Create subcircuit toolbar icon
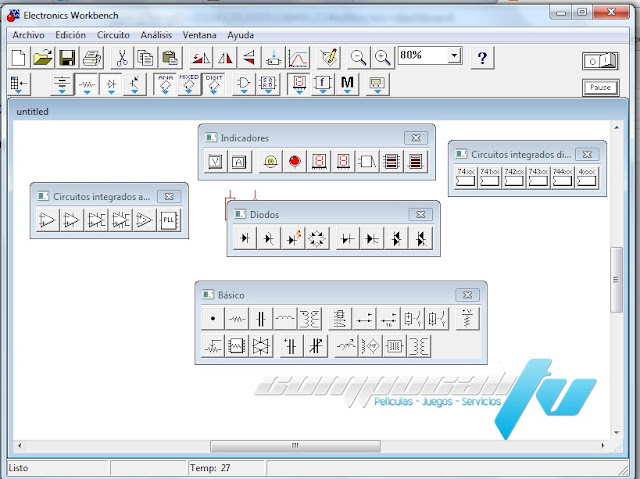Image resolution: width=640 pixels, height=479 pixels. pyautogui.click(x=273, y=58)
